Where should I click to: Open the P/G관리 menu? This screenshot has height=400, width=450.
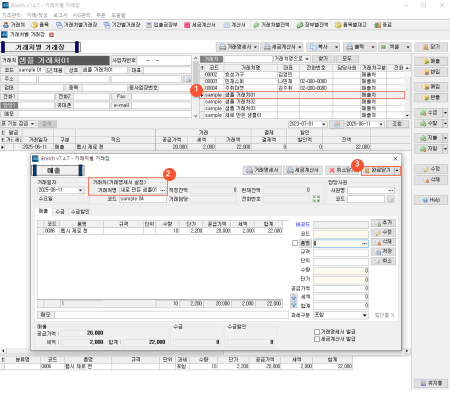click(81, 15)
